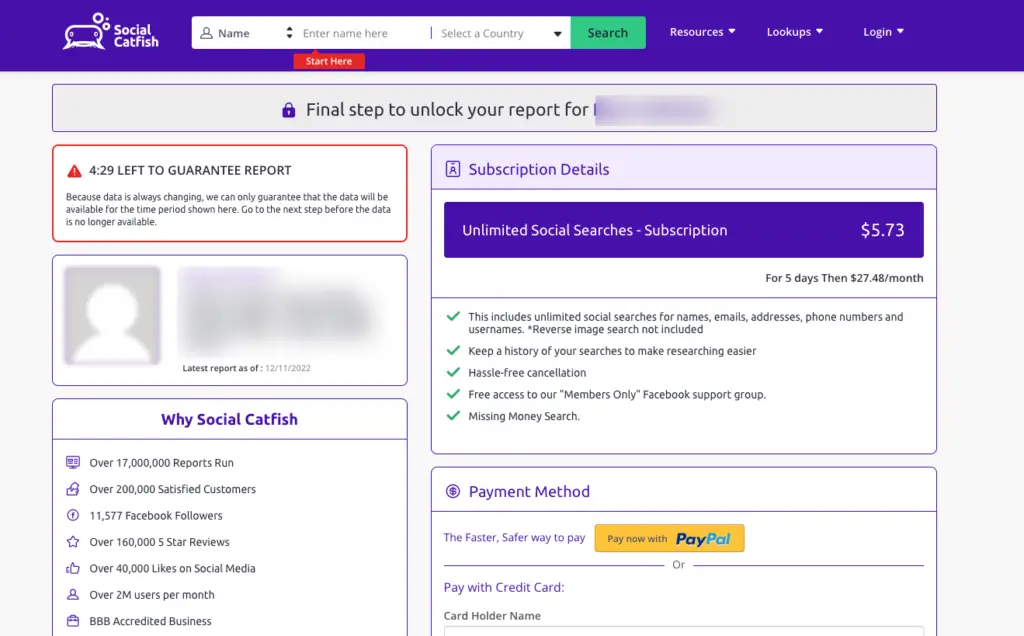Screen dimensions: 1024x636
Task: Click the red warning triangle icon
Action: point(74,171)
